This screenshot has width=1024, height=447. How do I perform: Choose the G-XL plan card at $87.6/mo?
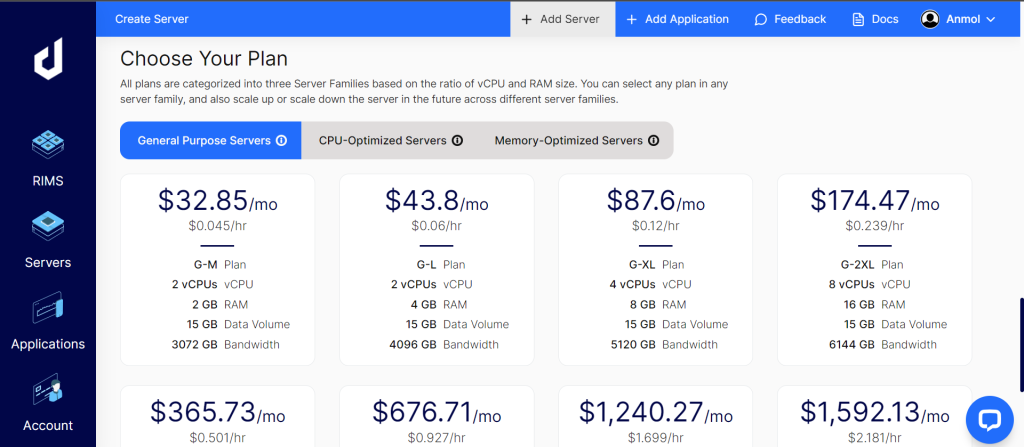(x=655, y=269)
